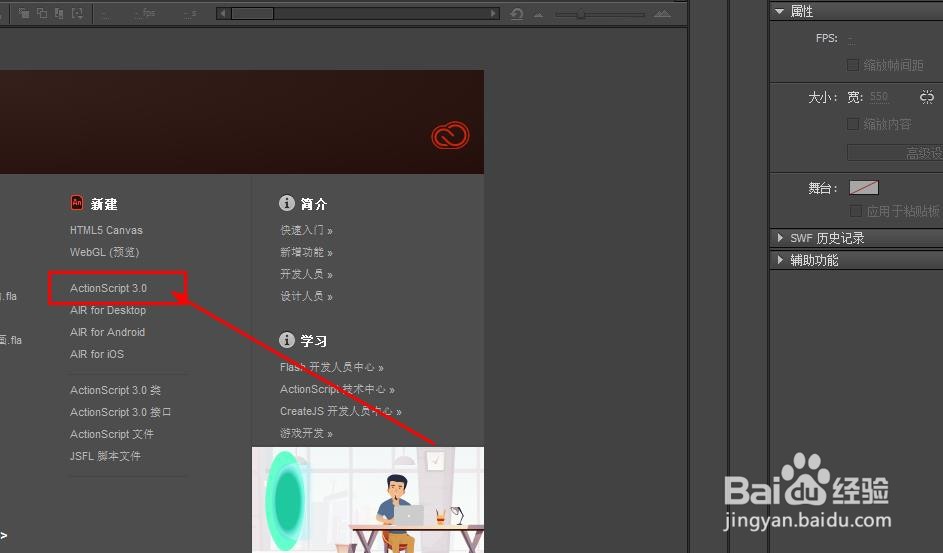Create a new ActionScript 3.0 接口 file
The image size is (943, 553).
coord(121,412)
